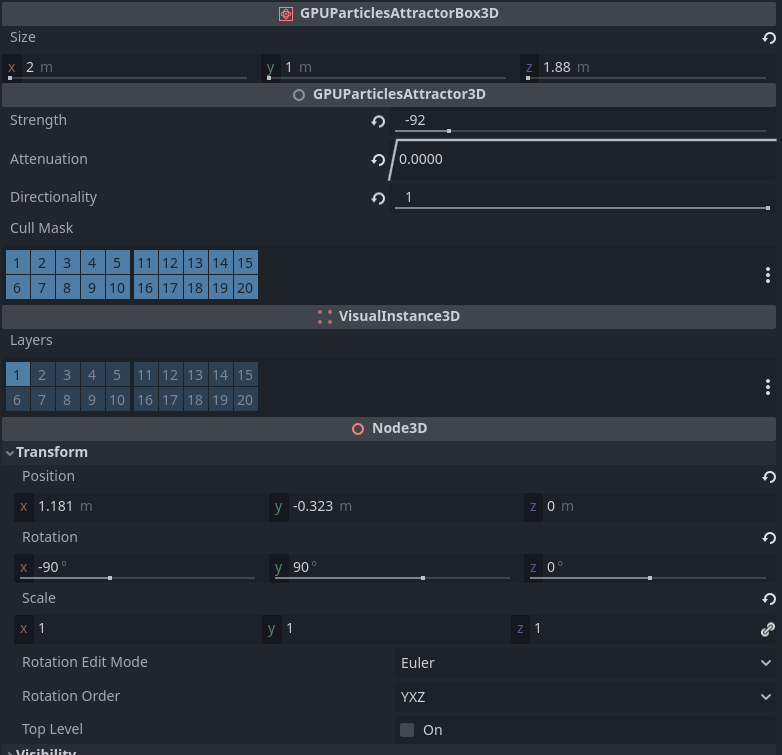This screenshot has width=782, height=755.
Task: Reset the Size property to default
Action: (768, 38)
